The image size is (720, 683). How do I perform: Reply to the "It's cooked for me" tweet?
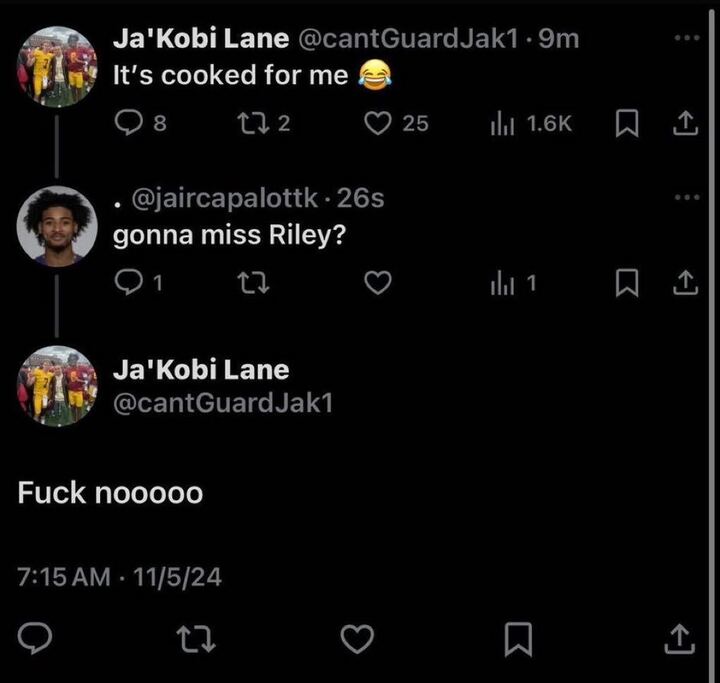[131, 123]
